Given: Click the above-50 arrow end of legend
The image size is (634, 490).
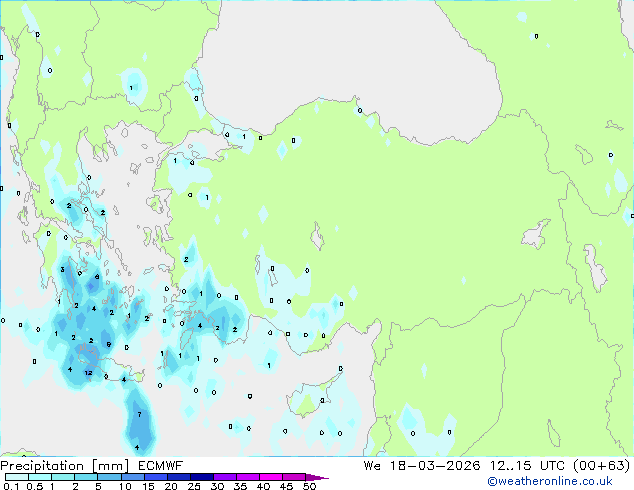Looking at the screenshot, I should 317,477.
